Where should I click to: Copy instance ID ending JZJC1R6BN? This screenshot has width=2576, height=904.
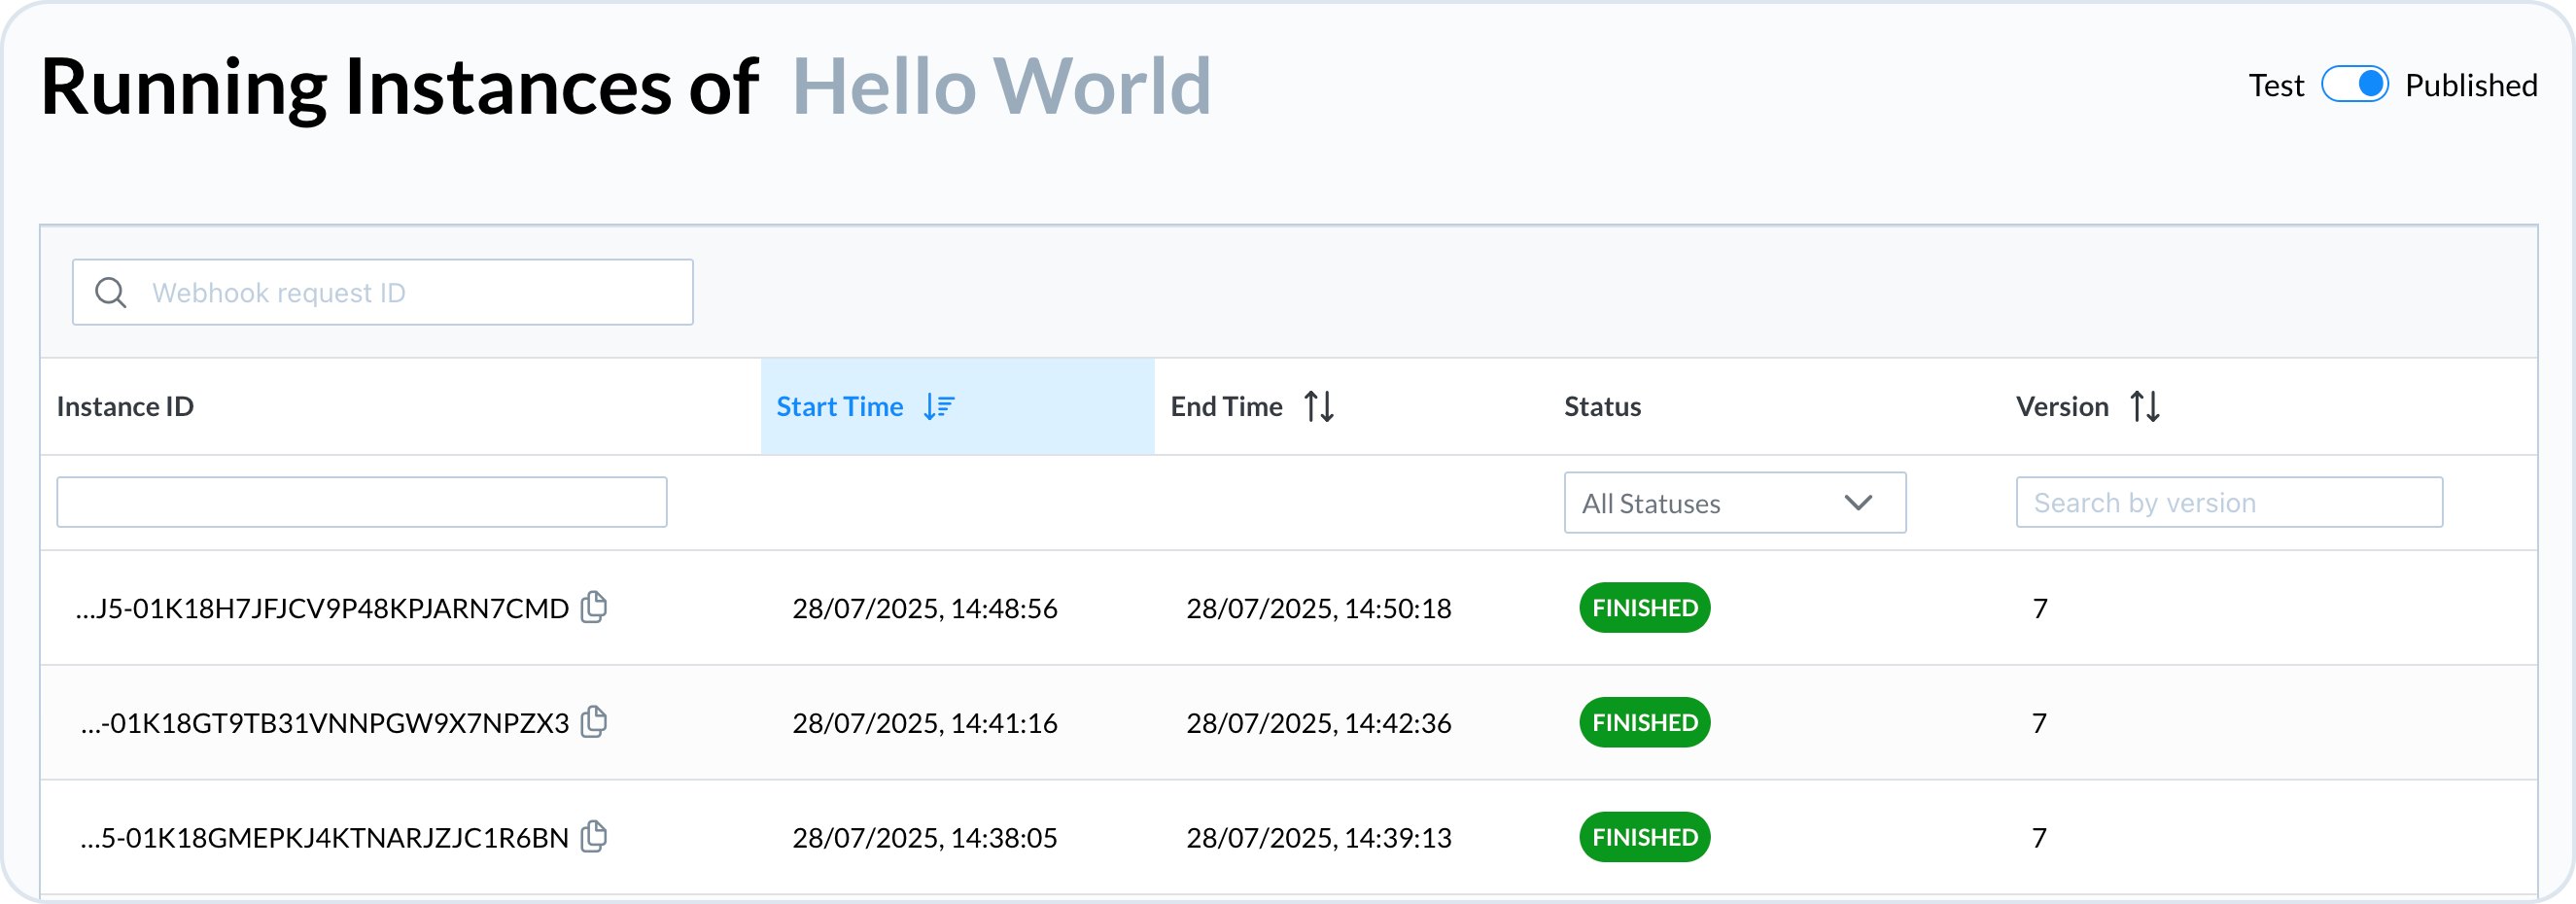[x=594, y=836]
